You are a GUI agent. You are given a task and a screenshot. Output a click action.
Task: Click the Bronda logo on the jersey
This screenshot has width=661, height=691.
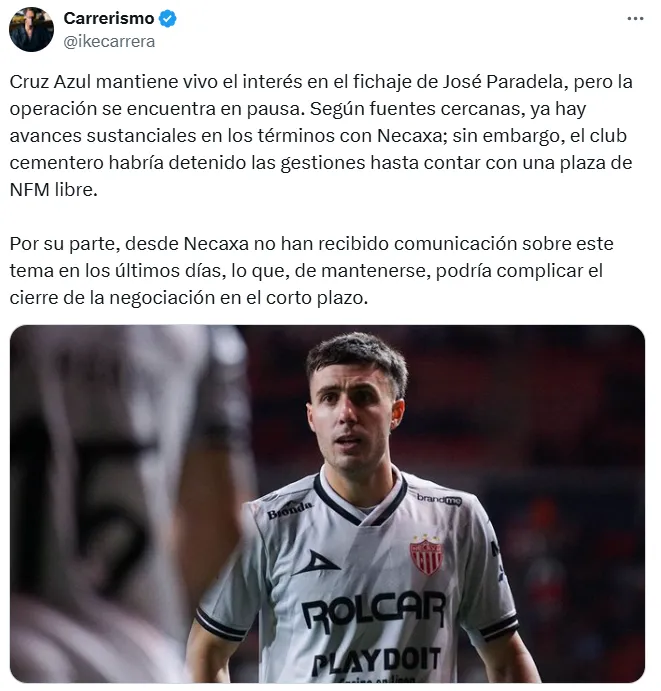(290, 510)
